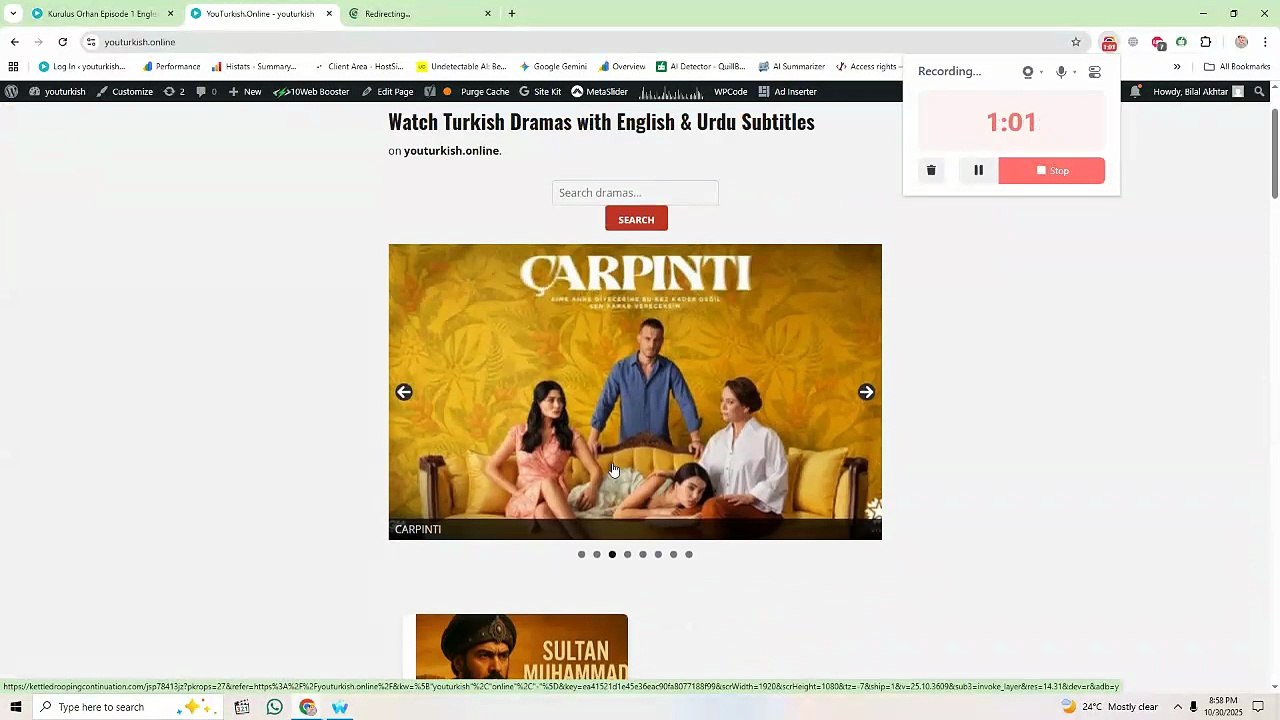Expand the tab search dropdown
1280x720 pixels.
click(12, 14)
